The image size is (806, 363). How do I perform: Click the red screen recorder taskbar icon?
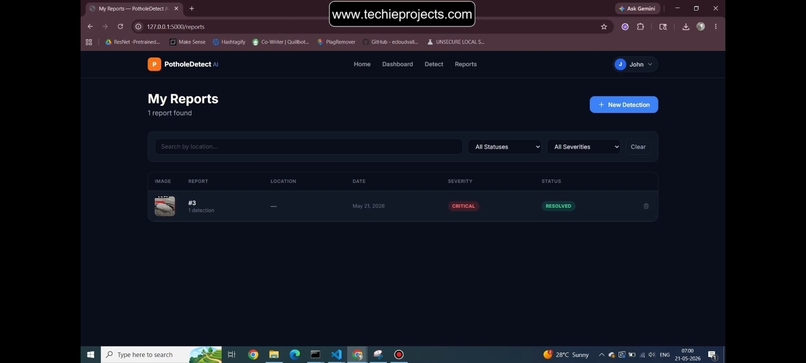(398, 355)
